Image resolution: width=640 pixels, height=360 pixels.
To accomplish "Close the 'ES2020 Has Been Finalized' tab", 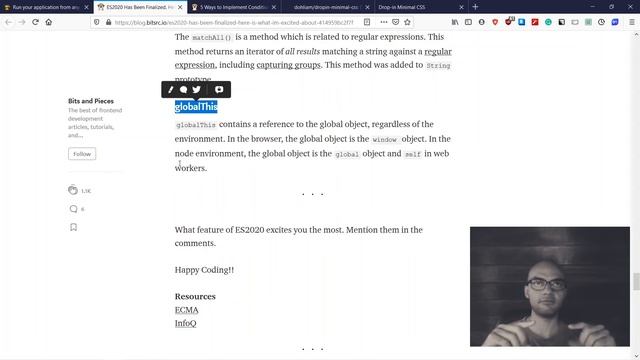I will (x=180, y=7).
